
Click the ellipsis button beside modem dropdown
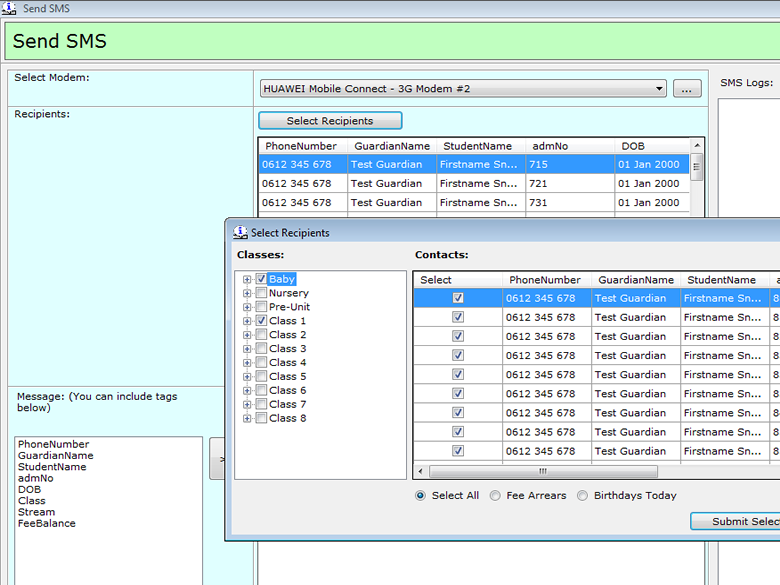[687, 89]
